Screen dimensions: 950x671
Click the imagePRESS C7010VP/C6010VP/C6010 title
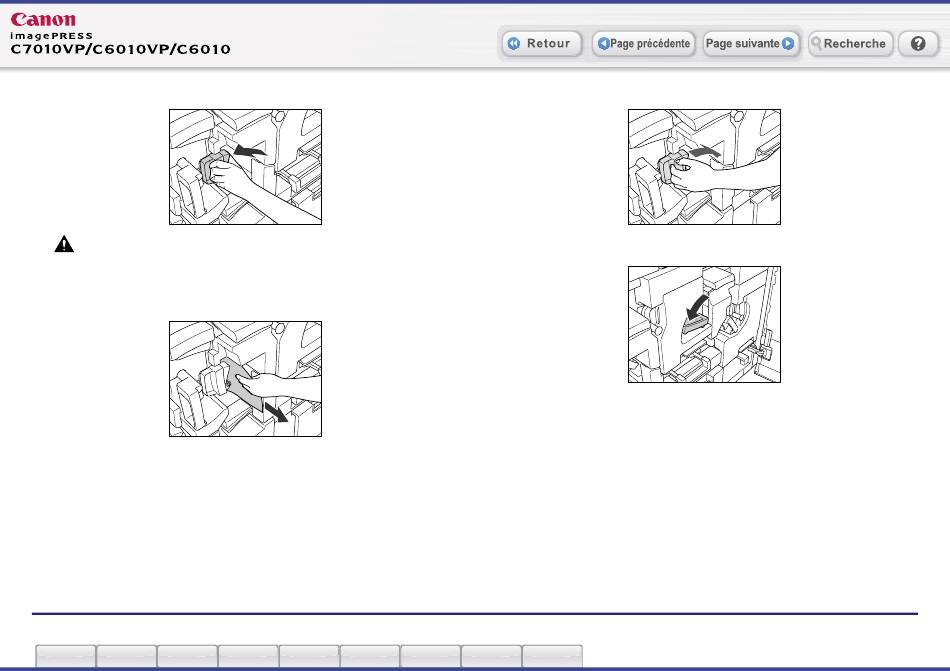120,44
